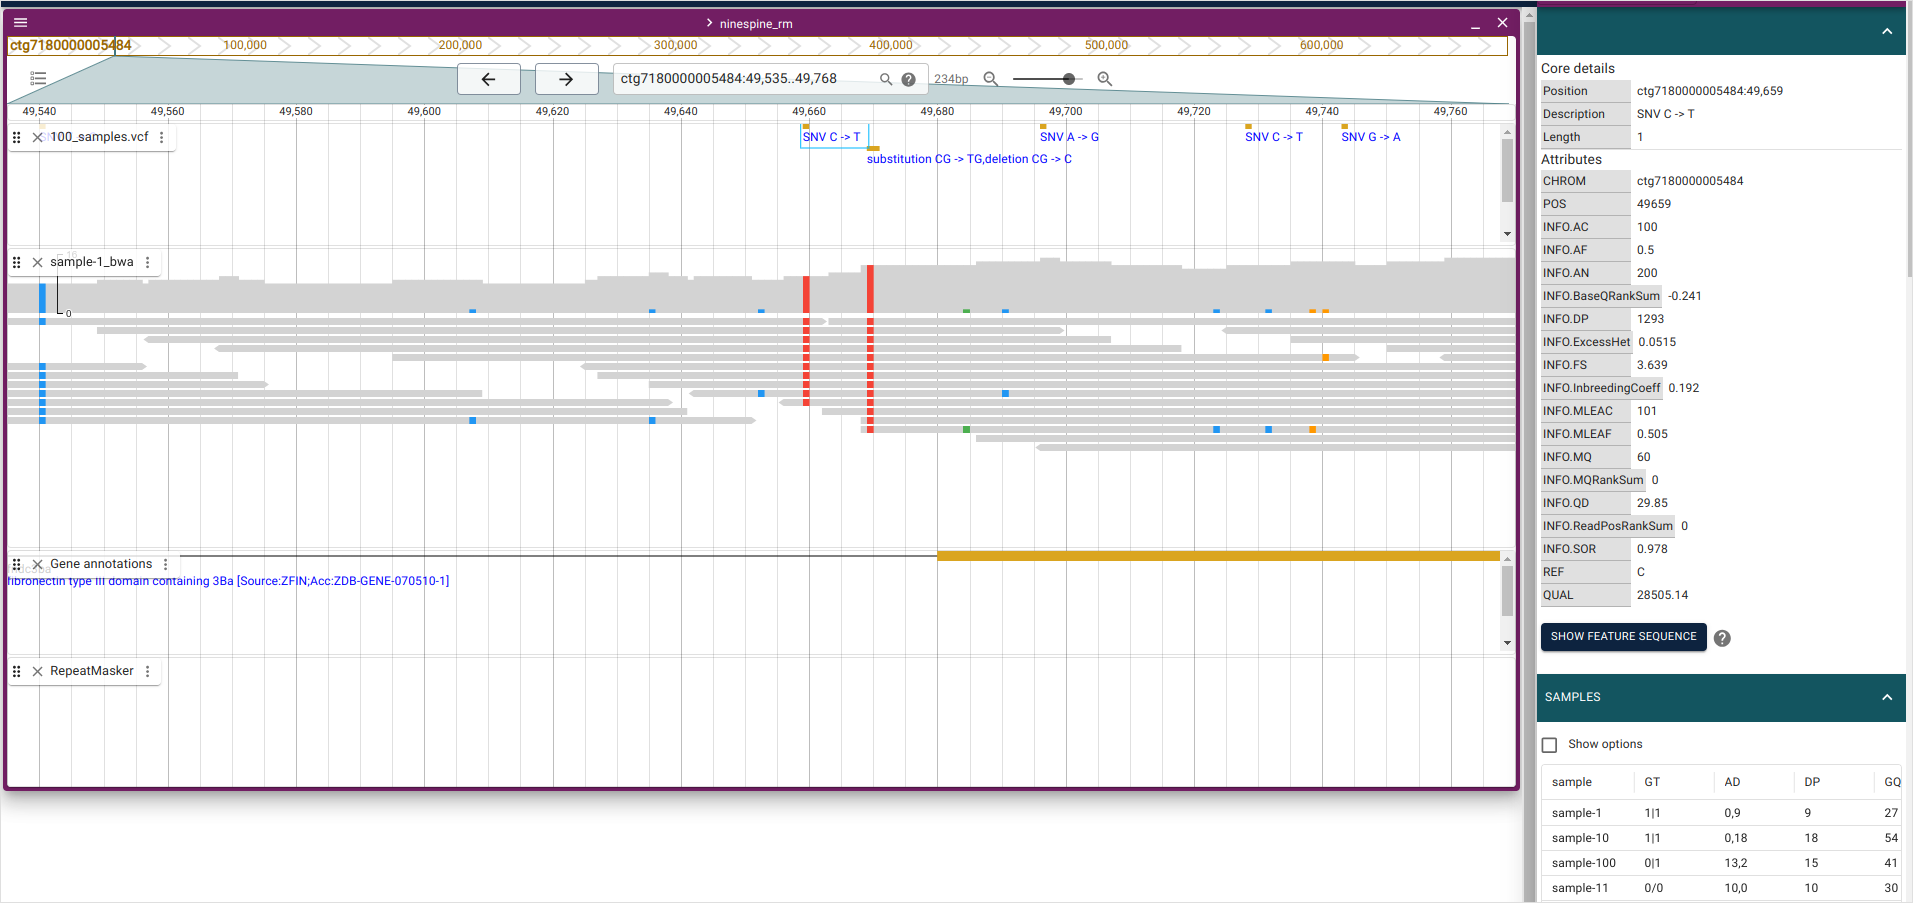Select the sample-11 row
1913x903 pixels.
click(1721, 888)
